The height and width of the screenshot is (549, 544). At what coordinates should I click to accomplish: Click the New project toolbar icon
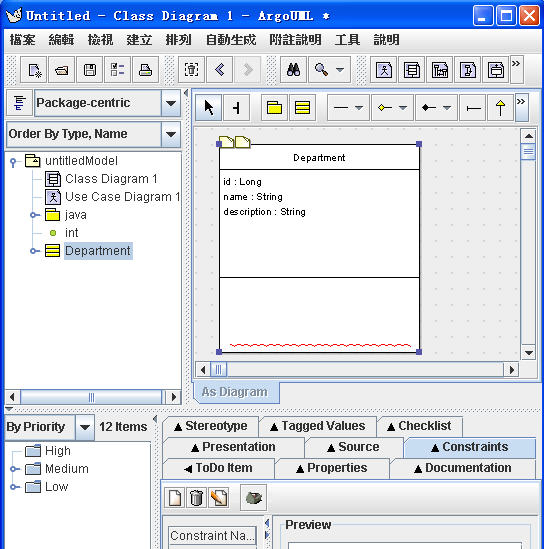tap(34, 70)
